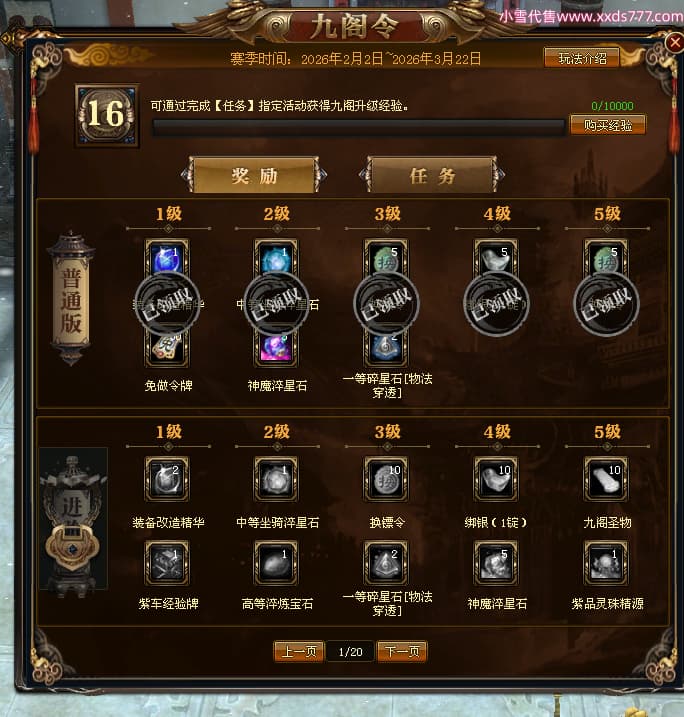Click the advanced-tier 神魔淬星石 icon with count 5

point(496,563)
